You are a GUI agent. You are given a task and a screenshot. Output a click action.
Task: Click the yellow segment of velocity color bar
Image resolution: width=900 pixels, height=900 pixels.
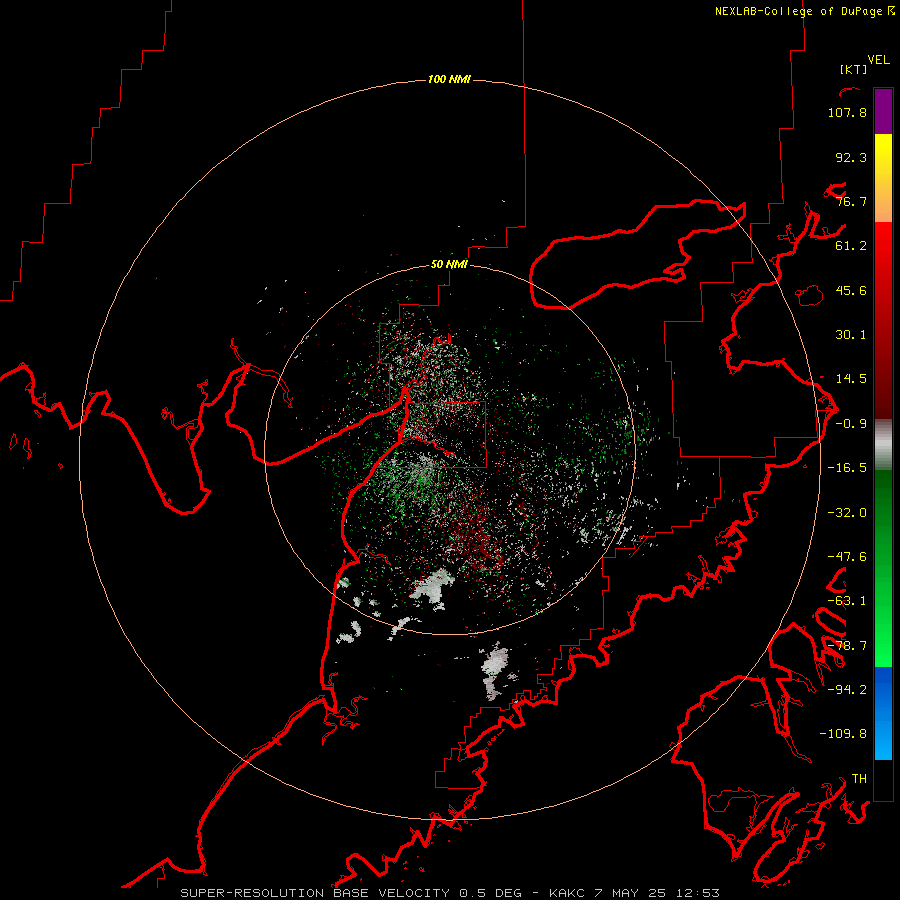883,178
